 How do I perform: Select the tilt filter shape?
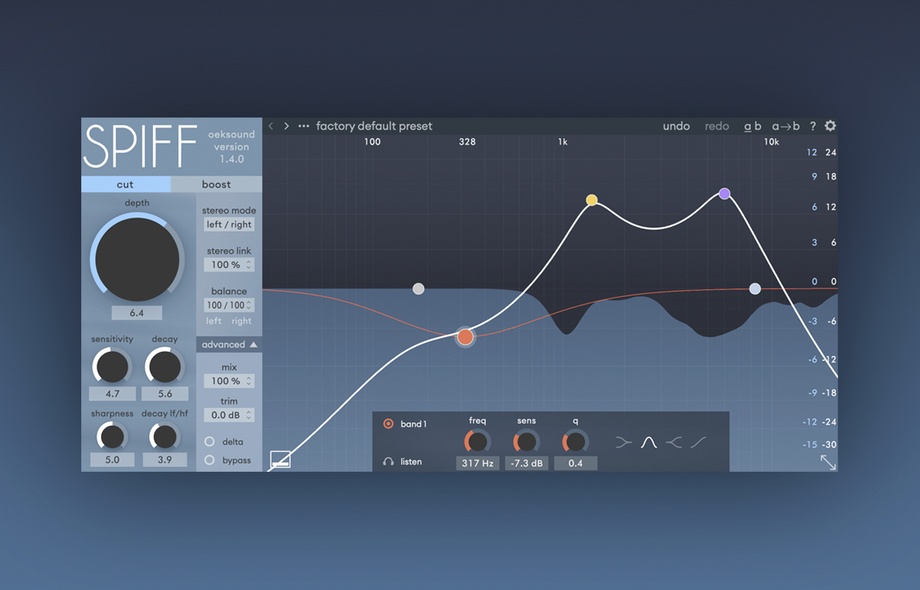pos(698,442)
